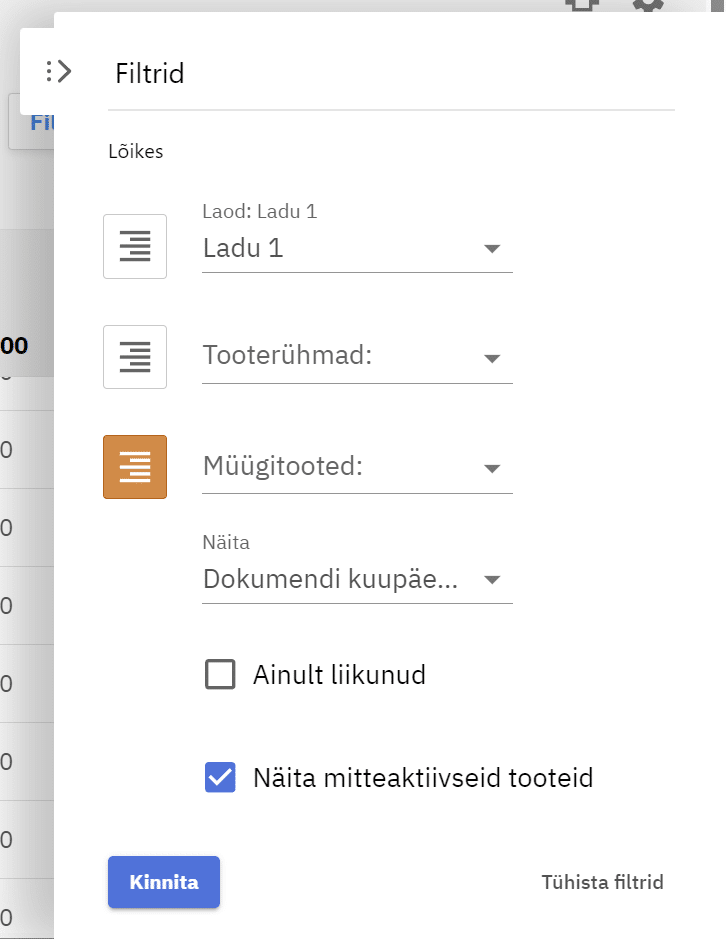
Task: Click the 'Ainult liikunud' label text
Action: pos(339,675)
